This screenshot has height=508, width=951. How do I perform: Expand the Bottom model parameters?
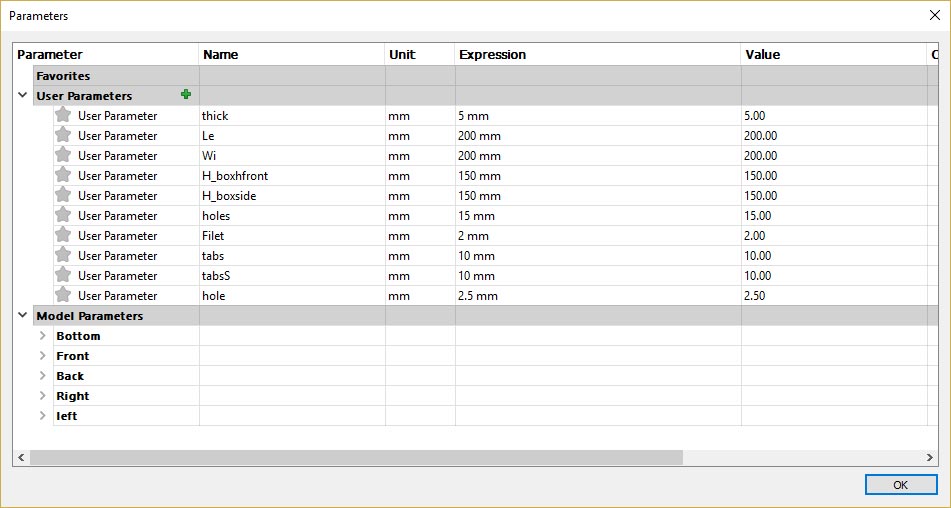click(x=42, y=335)
